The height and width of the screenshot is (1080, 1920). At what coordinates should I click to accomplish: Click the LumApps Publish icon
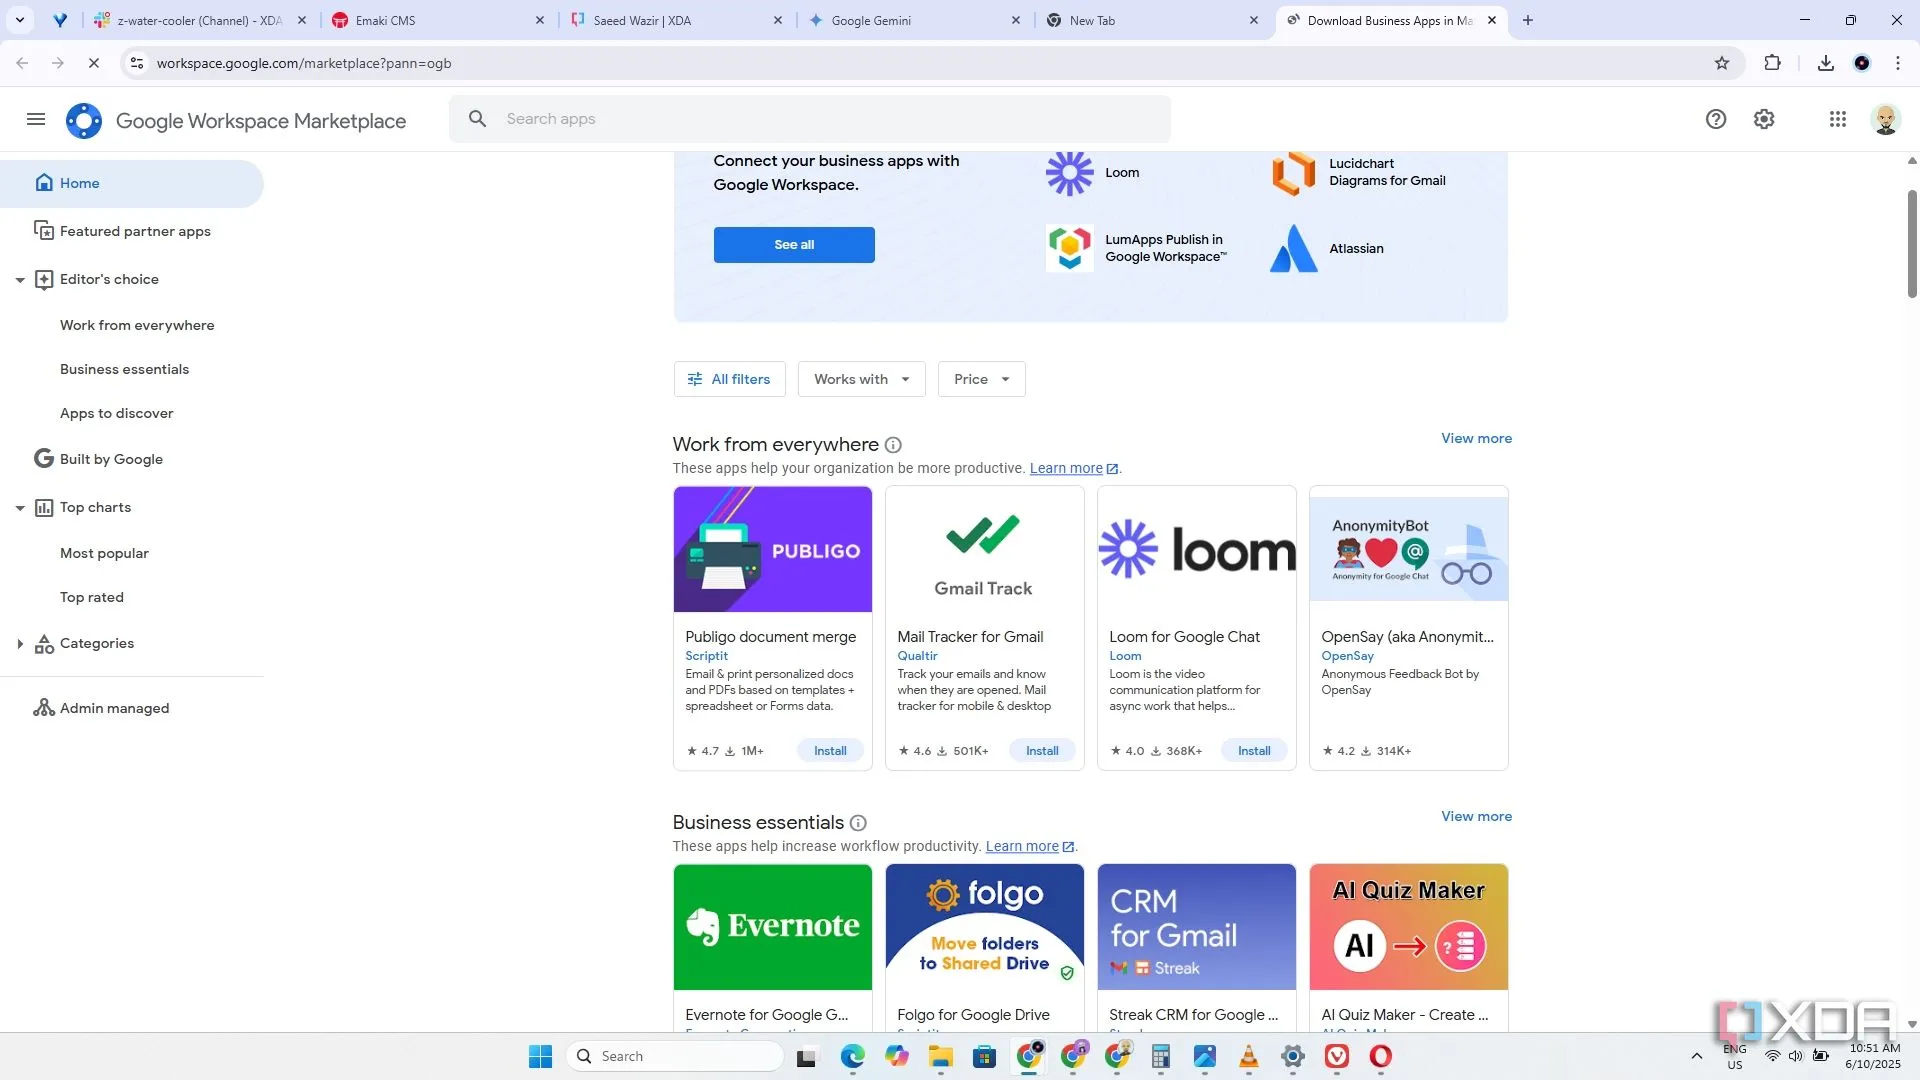(x=1070, y=248)
